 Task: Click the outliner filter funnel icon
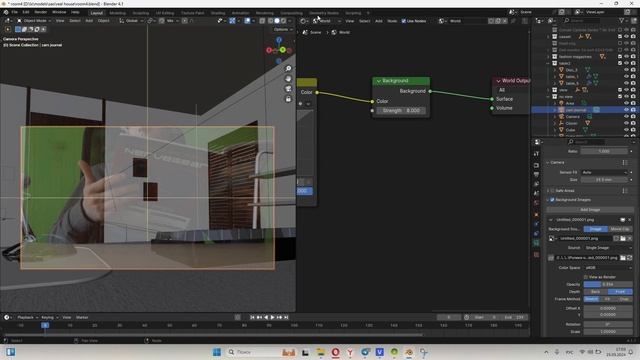(622, 20)
